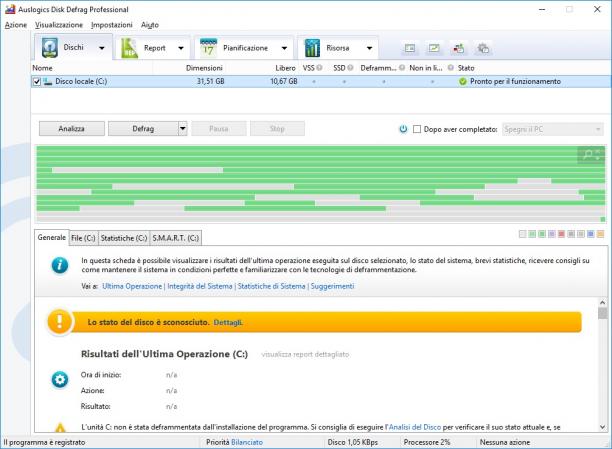
Task: Enable the Dopo aver completato checkbox
Action: [417, 129]
